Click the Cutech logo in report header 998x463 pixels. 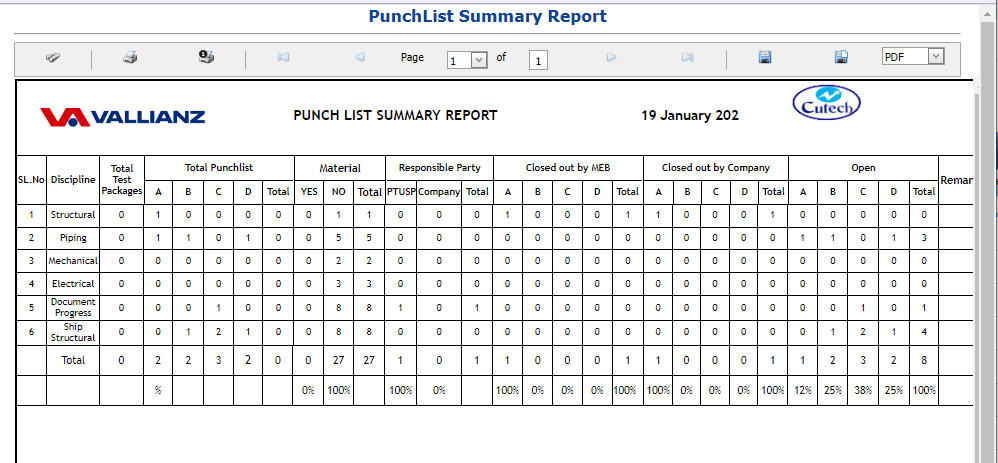826,103
